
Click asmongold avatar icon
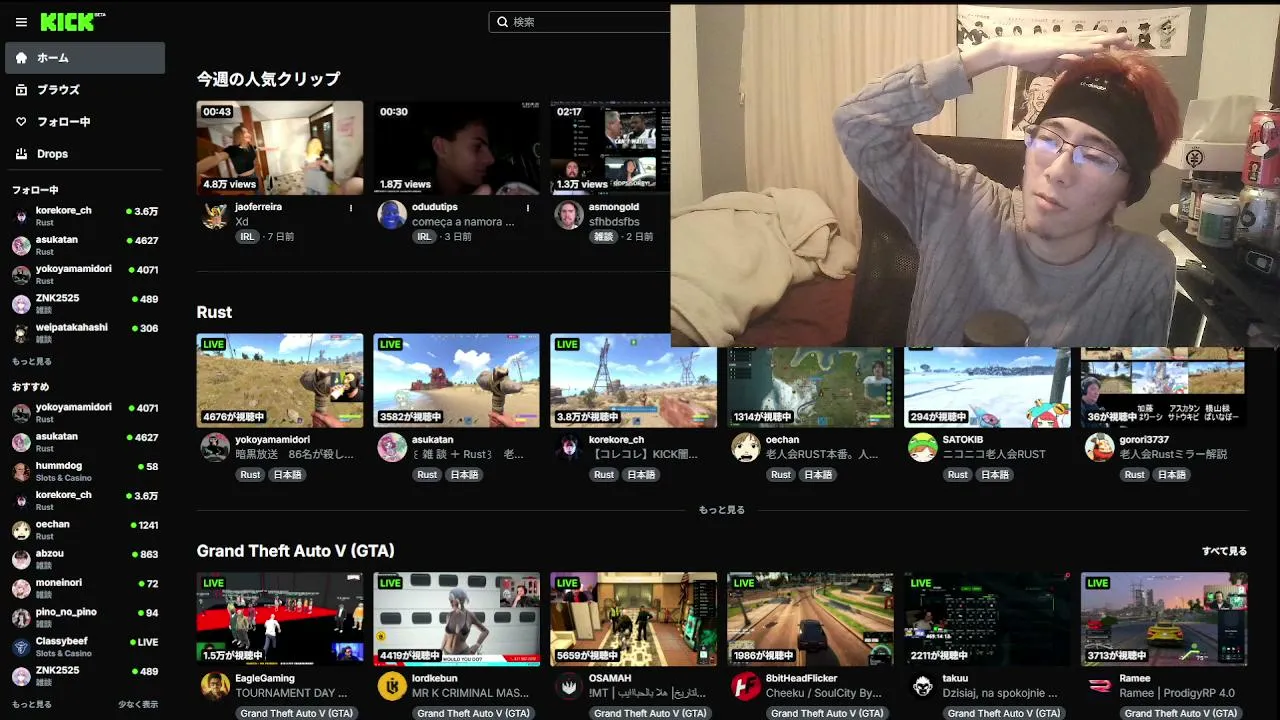click(x=569, y=215)
